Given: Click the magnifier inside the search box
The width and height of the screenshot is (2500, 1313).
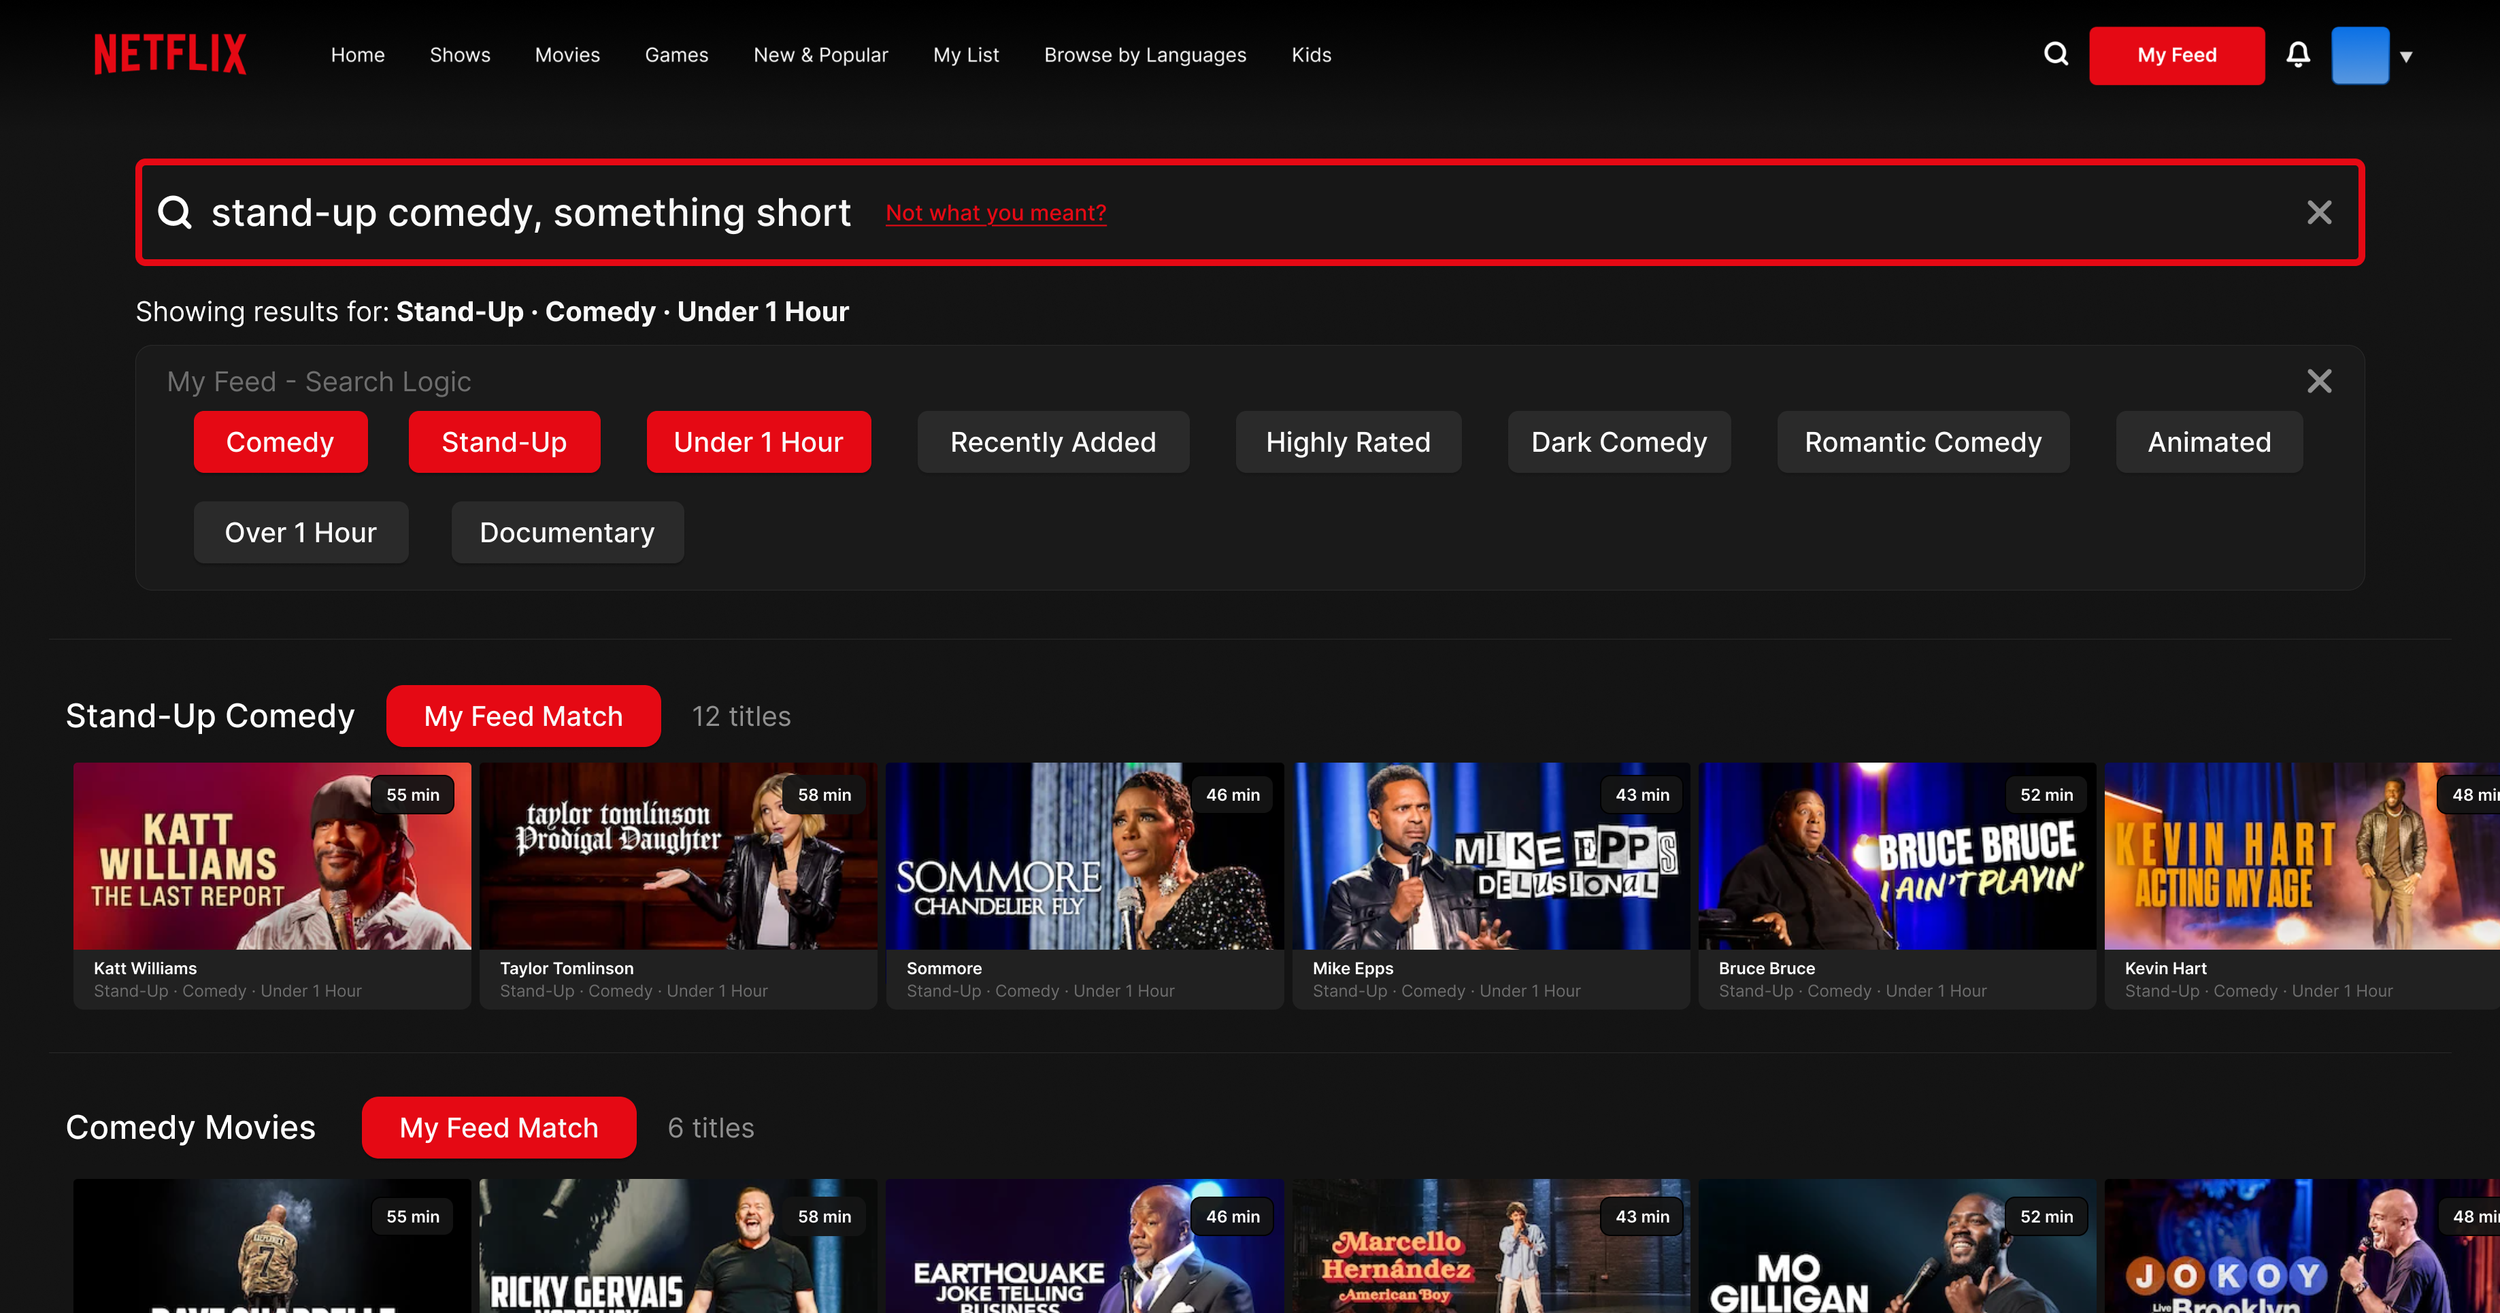Looking at the screenshot, I should [x=175, y=212].
